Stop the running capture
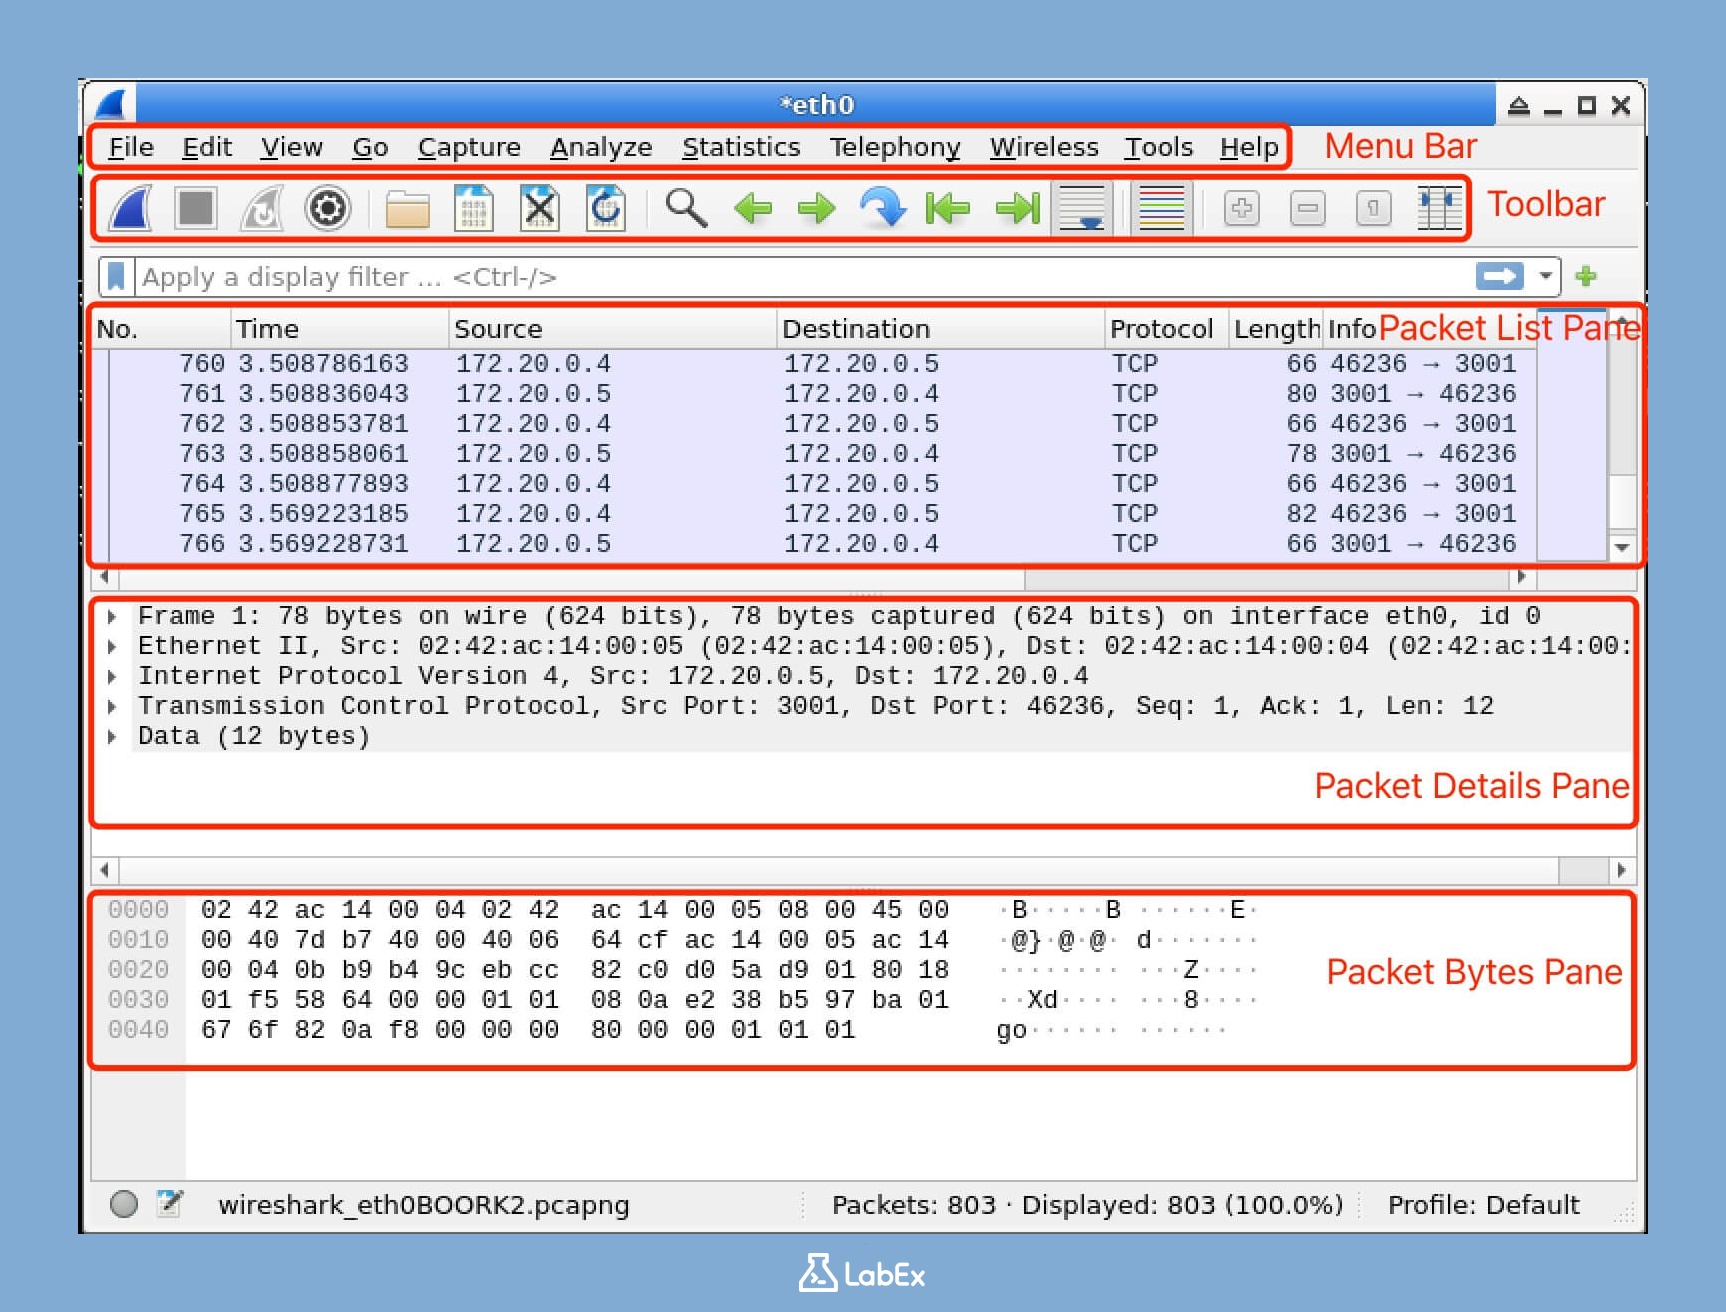This screenshot has height=1312, width=1726. pyautogui.click(x=196, y=208)
